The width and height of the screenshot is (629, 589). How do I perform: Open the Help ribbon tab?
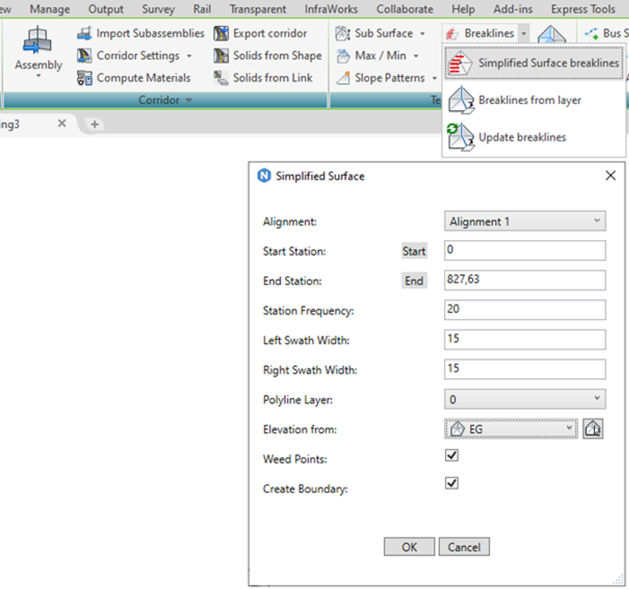463,9
